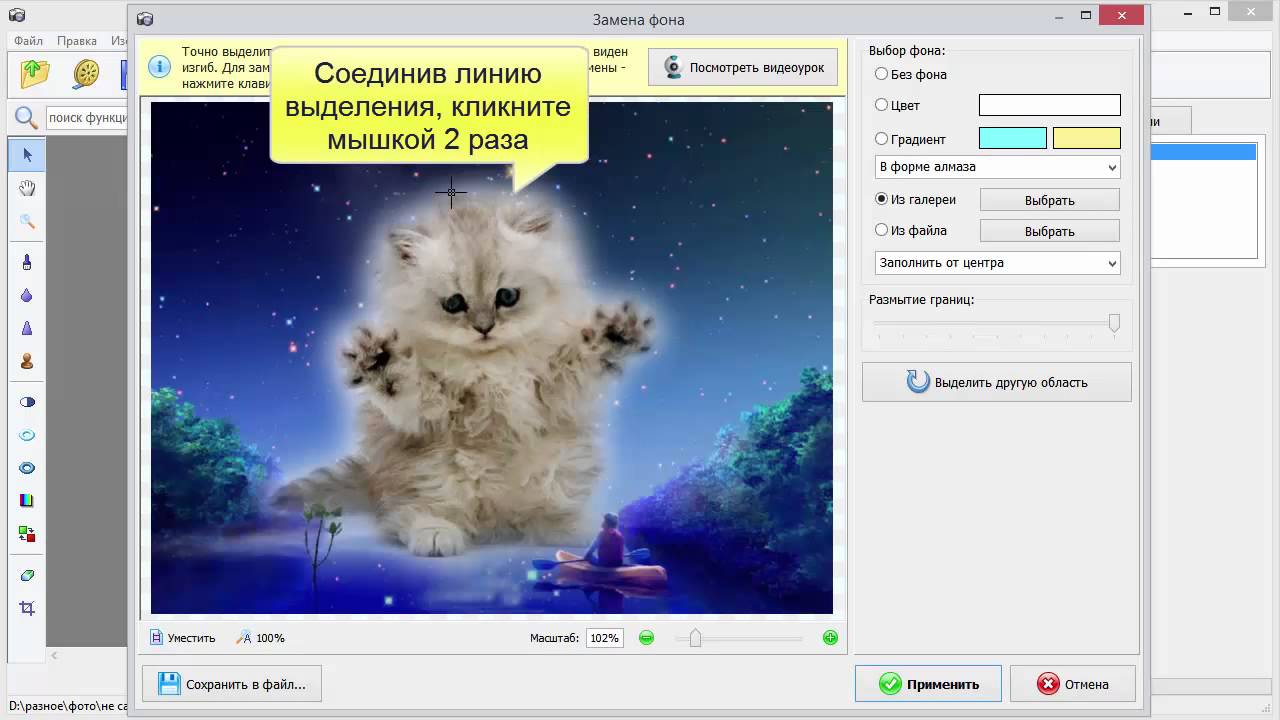Screen dimensions: 1280x720
Task: Select the 'Без фона' radio option
Action: 881,74
